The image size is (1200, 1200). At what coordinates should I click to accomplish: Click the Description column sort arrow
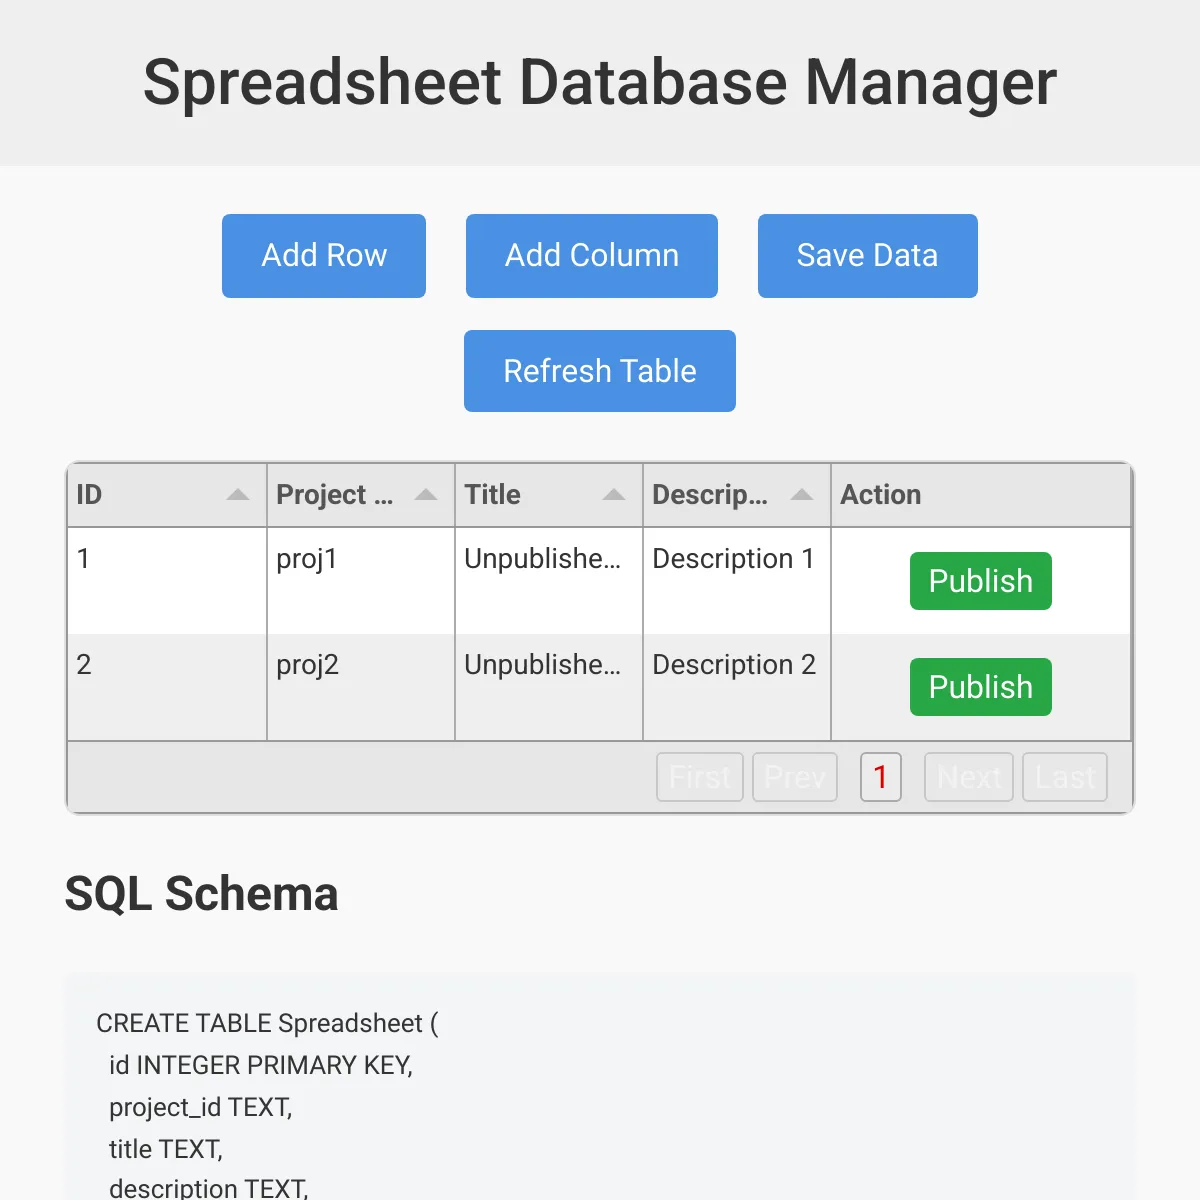801,494
